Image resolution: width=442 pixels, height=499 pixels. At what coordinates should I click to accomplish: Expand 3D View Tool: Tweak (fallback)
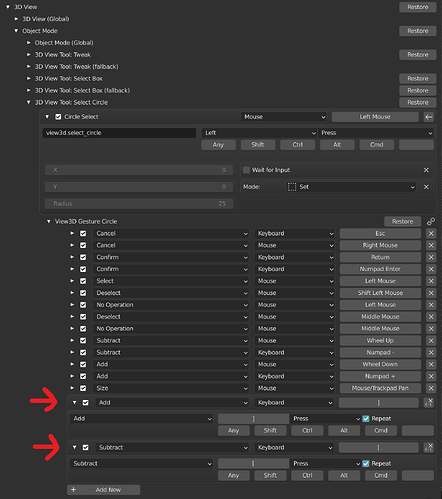(x=29, y=67)
